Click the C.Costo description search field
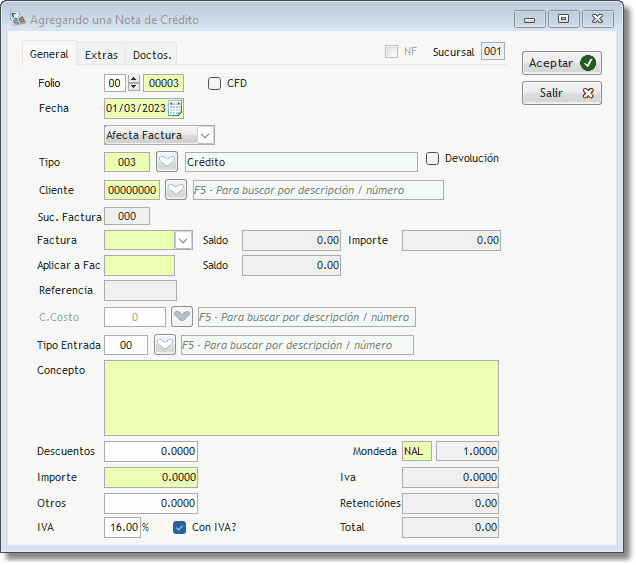Viewport: 636px width, 565px height. (307, 317)
